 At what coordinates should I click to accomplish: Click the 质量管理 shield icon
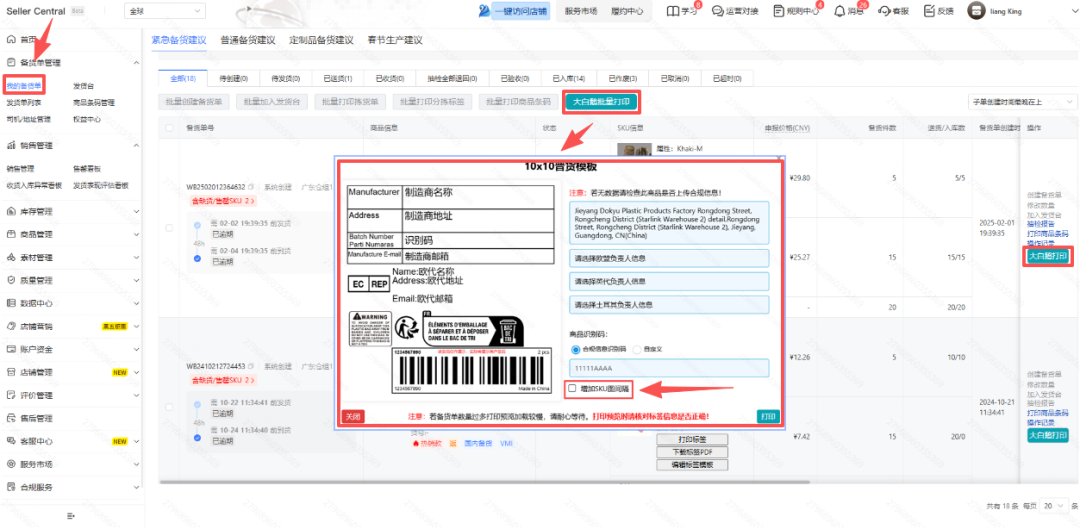(x=11, y=280)
